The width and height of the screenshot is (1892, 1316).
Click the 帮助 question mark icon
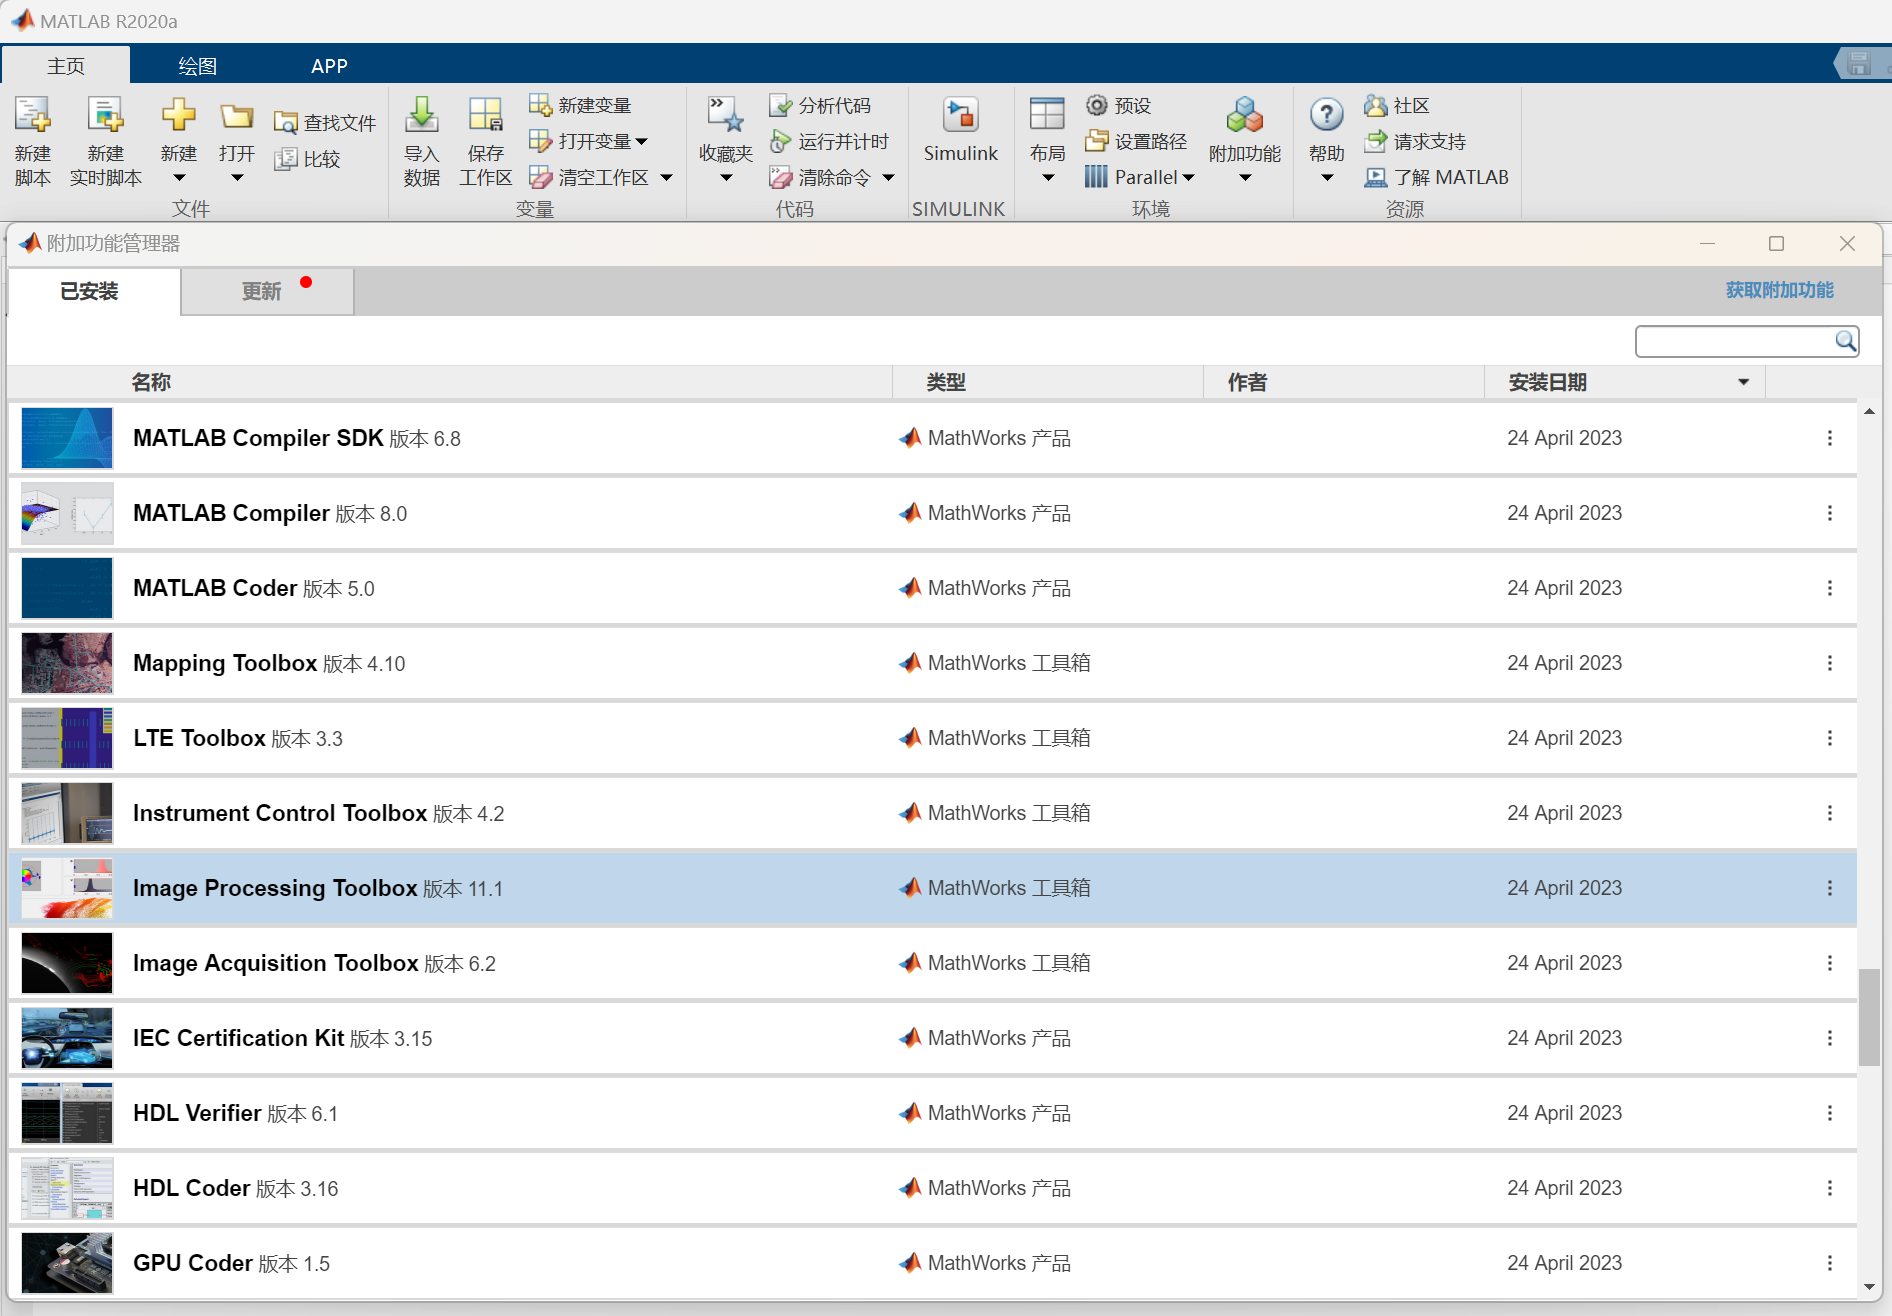[x=1326, y=116]
